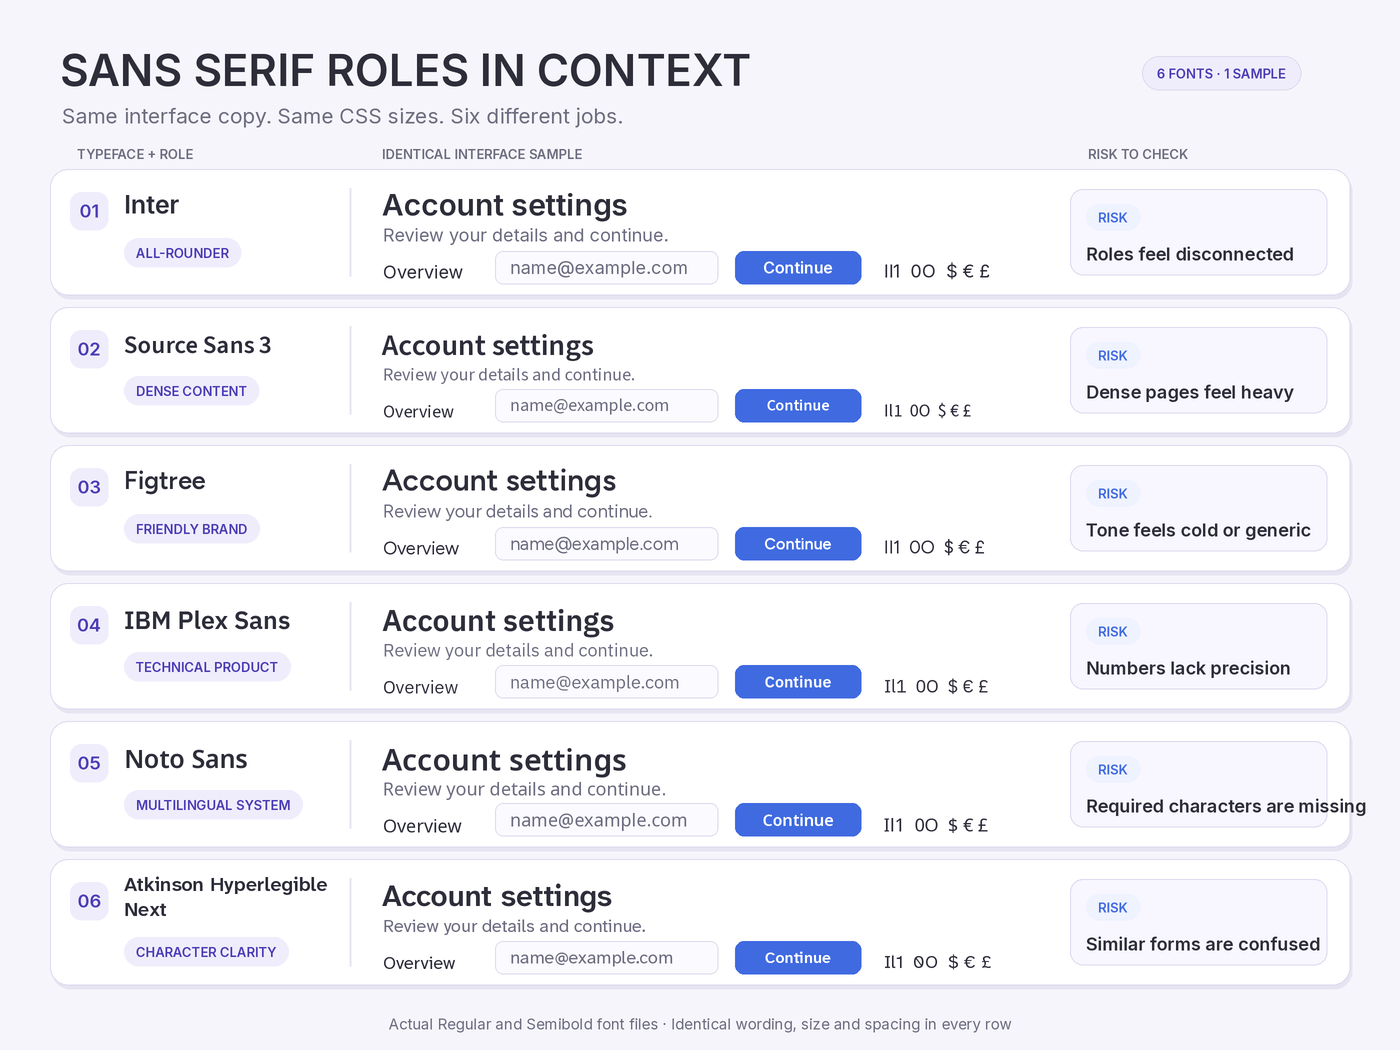Click Continue button in the Inter row
Screen dimensions: 1400x1050
pyautogui.click(x=798, y=268)
